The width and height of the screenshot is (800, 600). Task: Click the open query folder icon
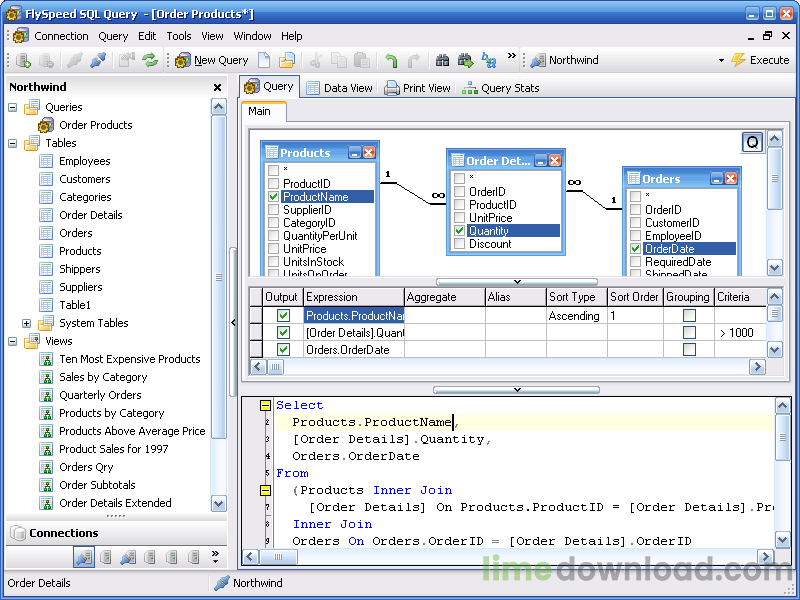coord(287,60)
